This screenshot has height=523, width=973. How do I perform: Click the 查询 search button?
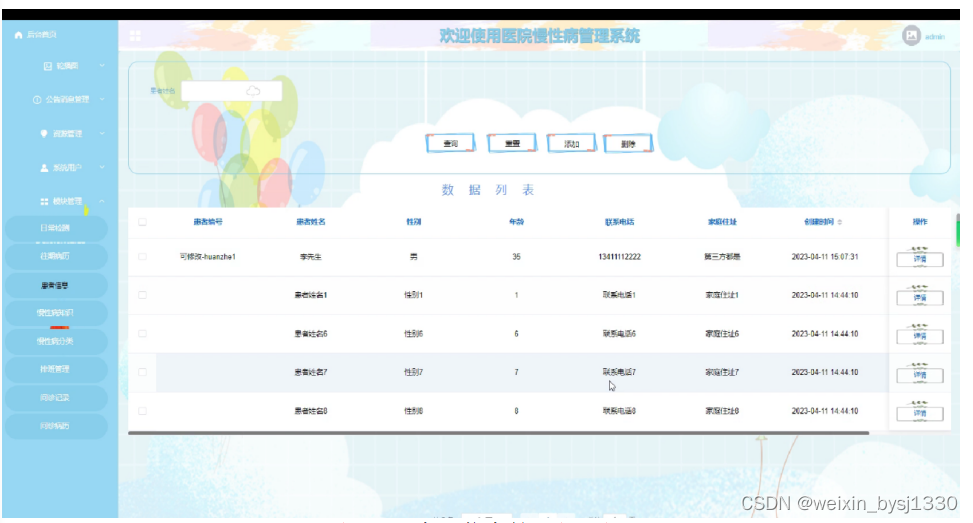click(451, 143)
